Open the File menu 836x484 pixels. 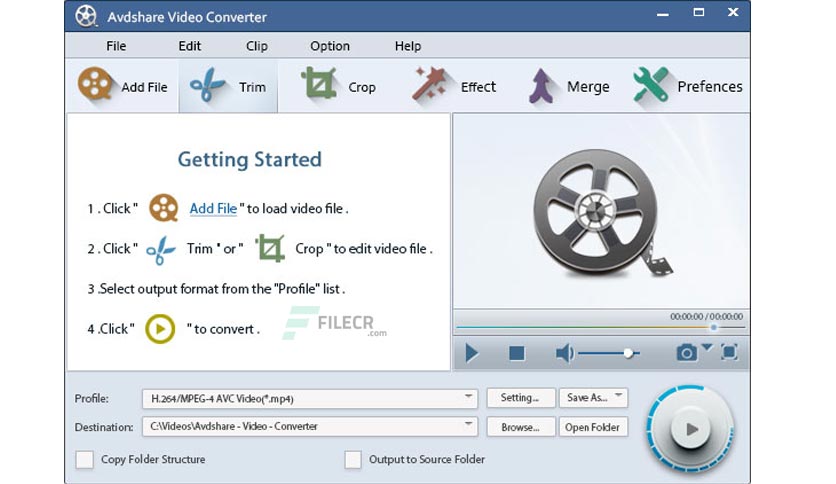pos(116,46)
